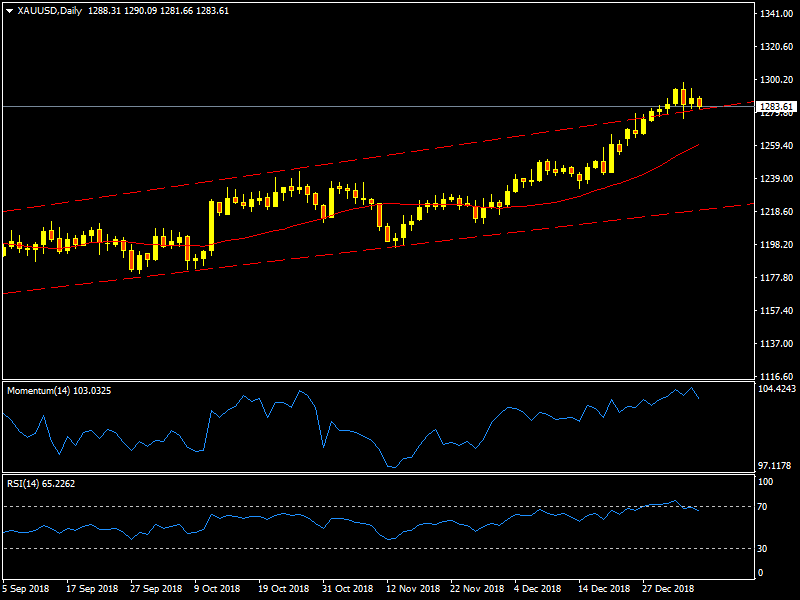This screenshot has width=800, height=600.
Task: Click the 12 Nov 2018 date label
Action: pos(413,588)
